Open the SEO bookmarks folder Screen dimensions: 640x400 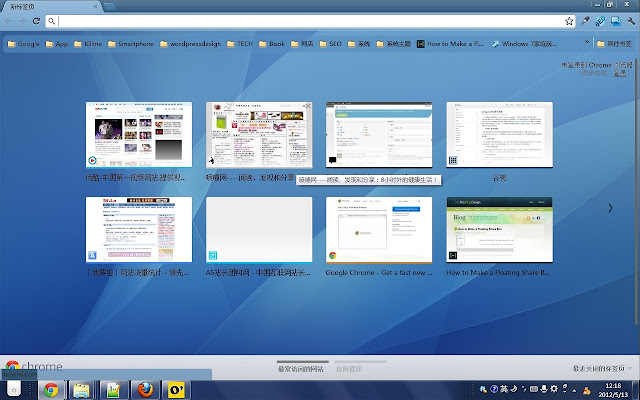[x=330, y=44]
